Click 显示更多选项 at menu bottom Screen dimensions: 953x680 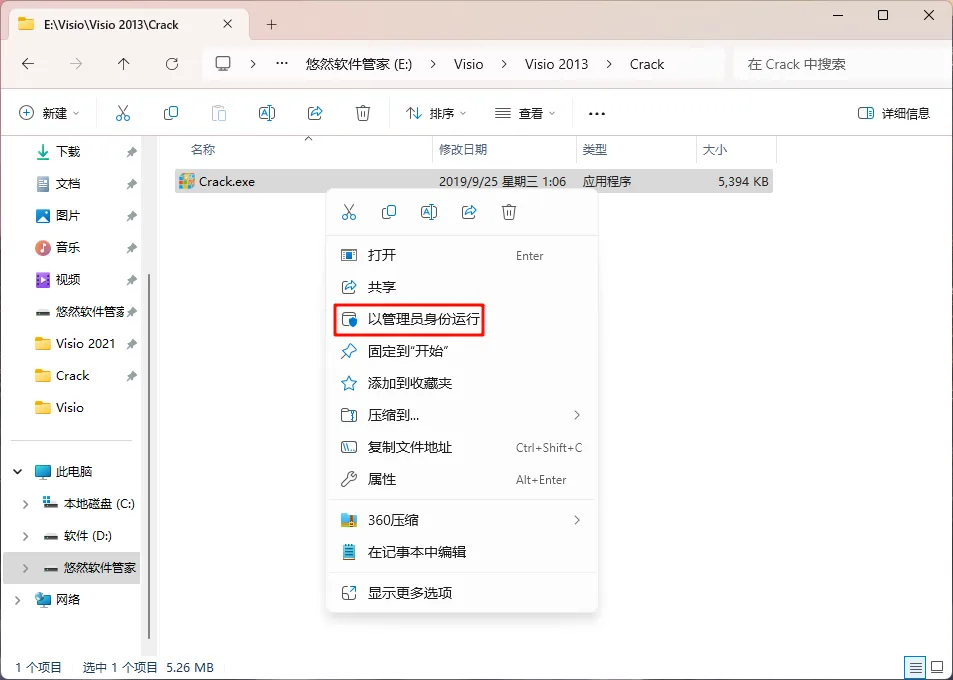(462, 593)
